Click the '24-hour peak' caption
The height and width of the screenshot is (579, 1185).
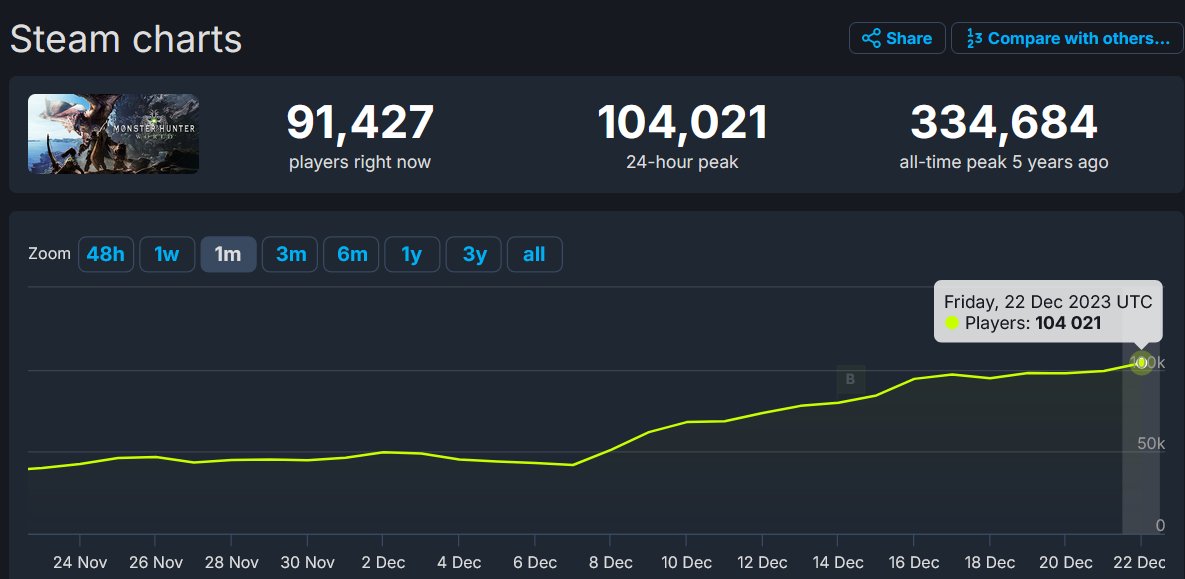[x=682, y=162]
